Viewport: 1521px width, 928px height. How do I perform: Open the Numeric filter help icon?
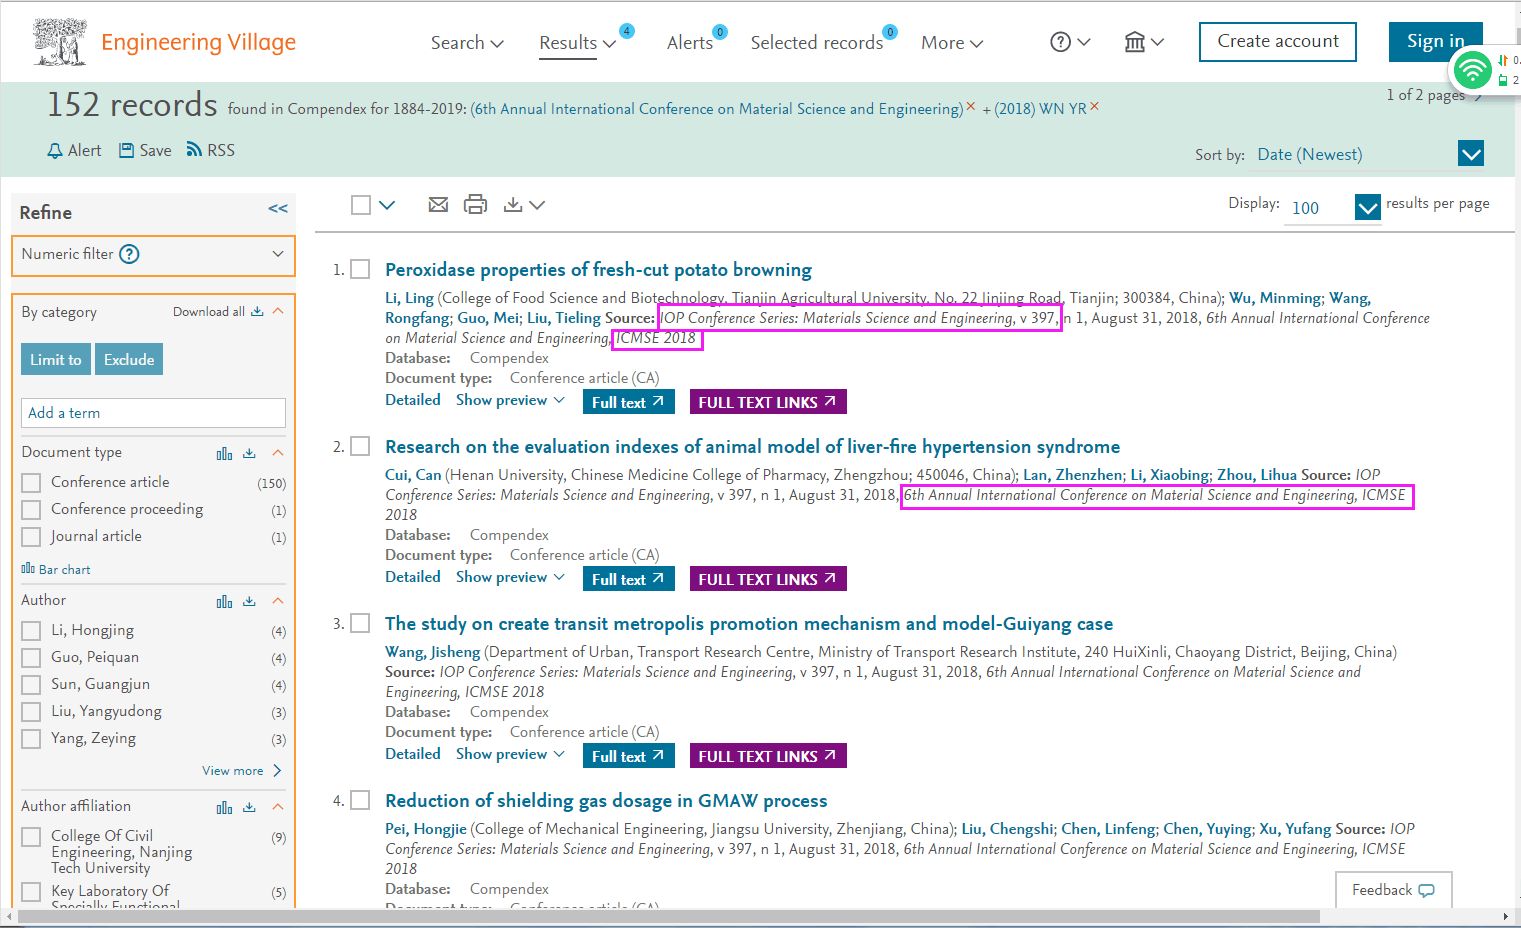[129, 254]
